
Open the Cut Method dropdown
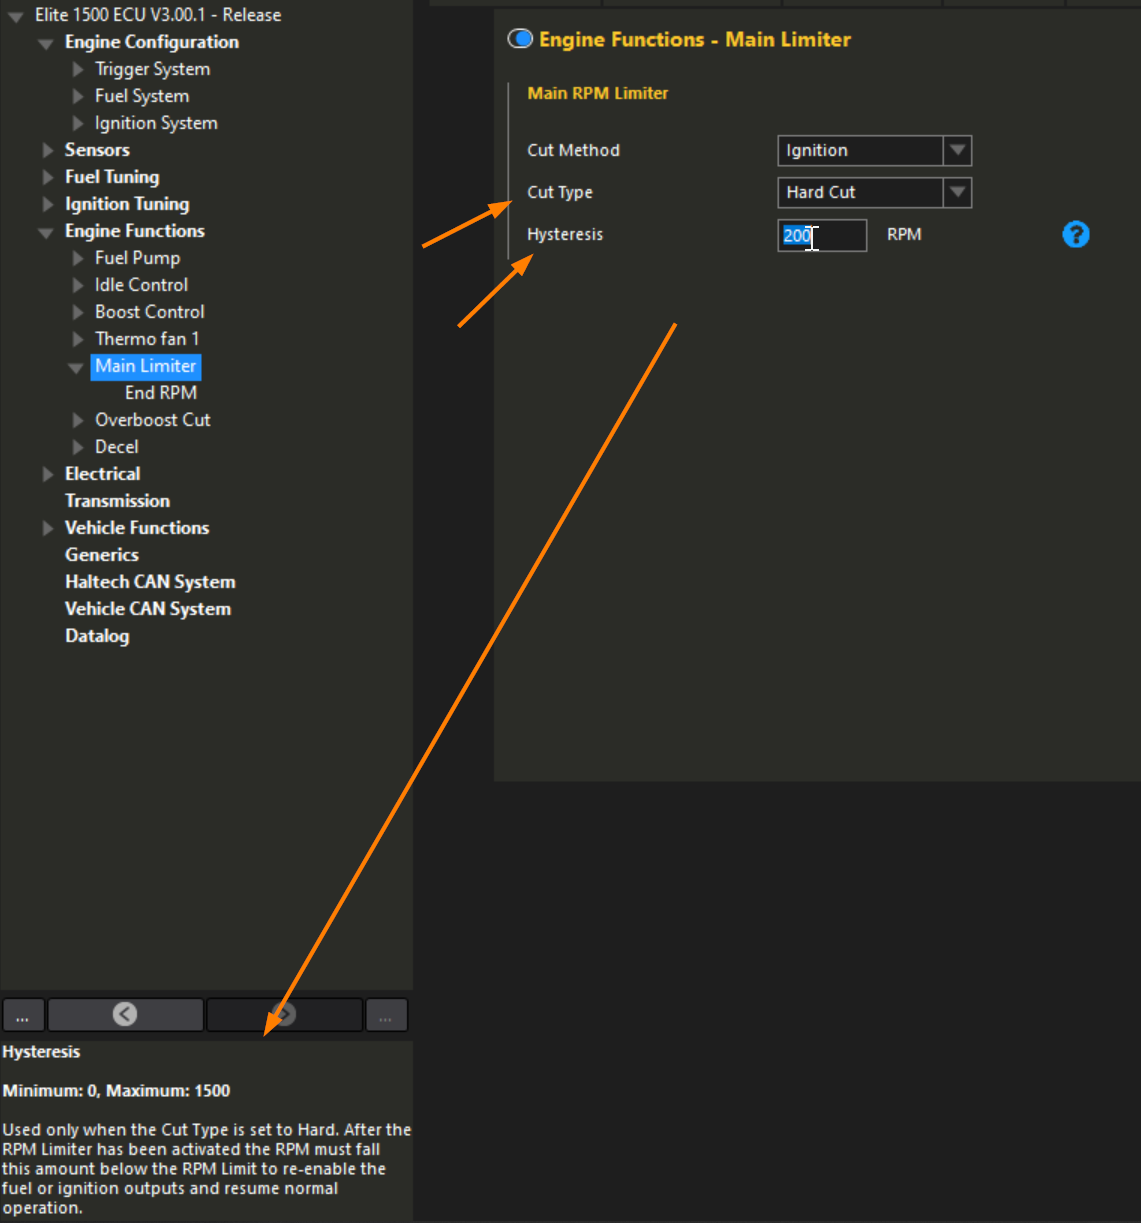958,150
